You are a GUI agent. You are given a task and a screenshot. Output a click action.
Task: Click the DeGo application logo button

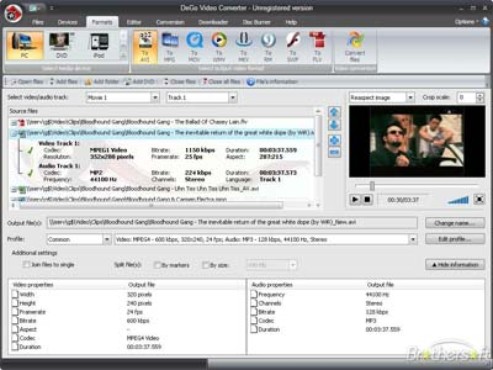pyautogui.click(x=13, y=13)
